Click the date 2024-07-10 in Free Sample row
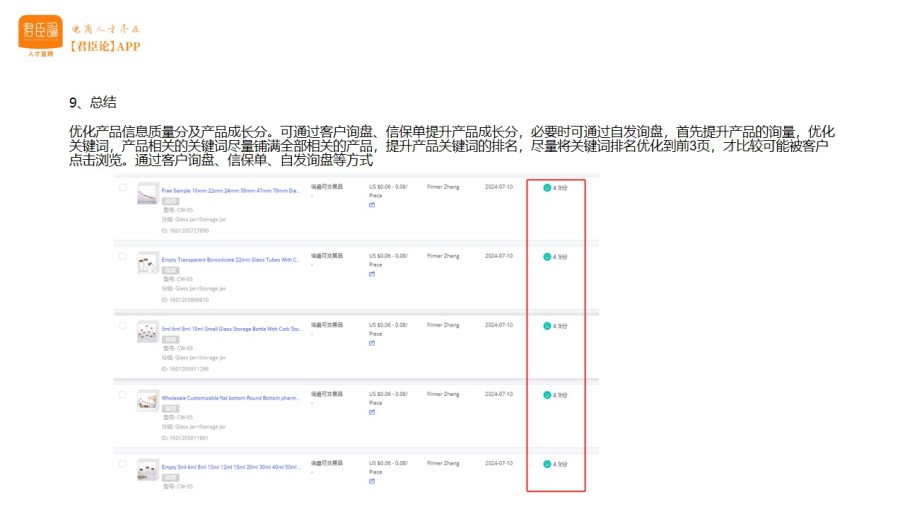Screen dimensions: 905x509 (499, 187)
